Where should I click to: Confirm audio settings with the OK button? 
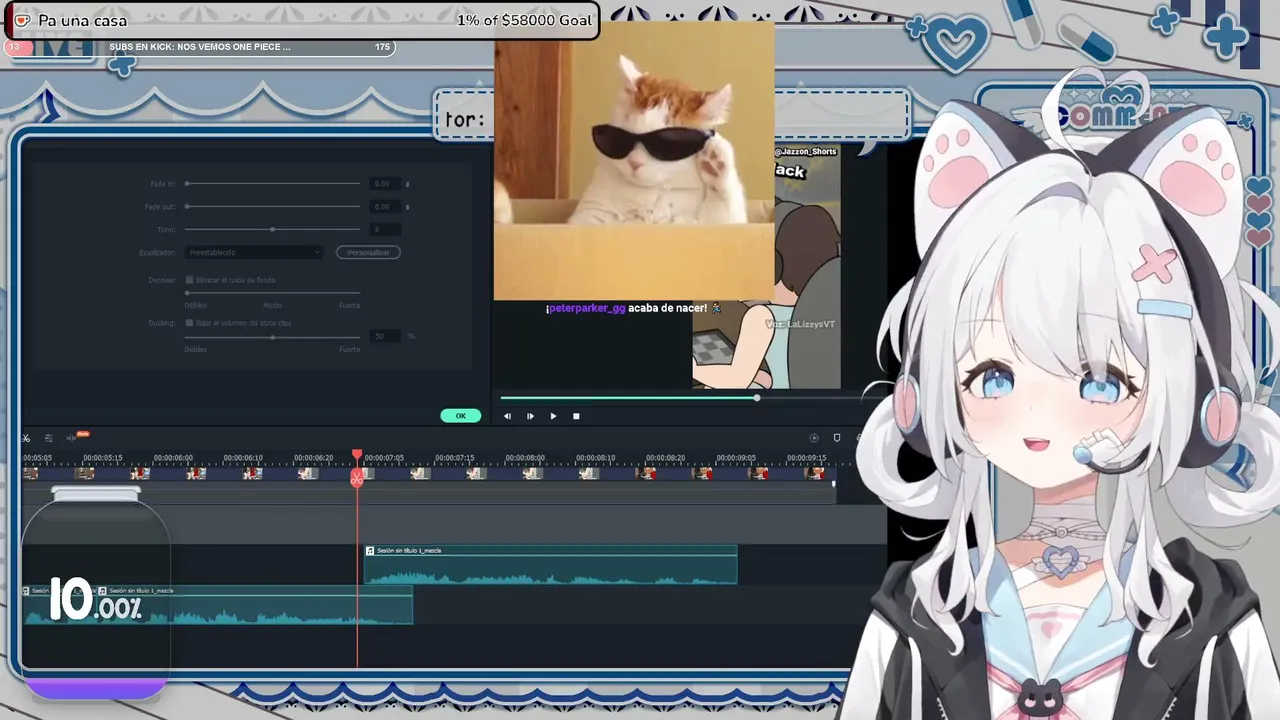tap(461, 416)
